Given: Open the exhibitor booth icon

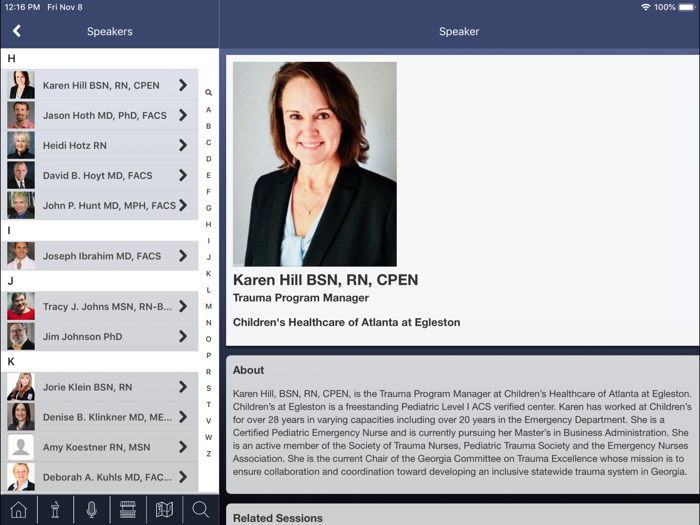Looking at the screenshot, I should coord(128,510).
